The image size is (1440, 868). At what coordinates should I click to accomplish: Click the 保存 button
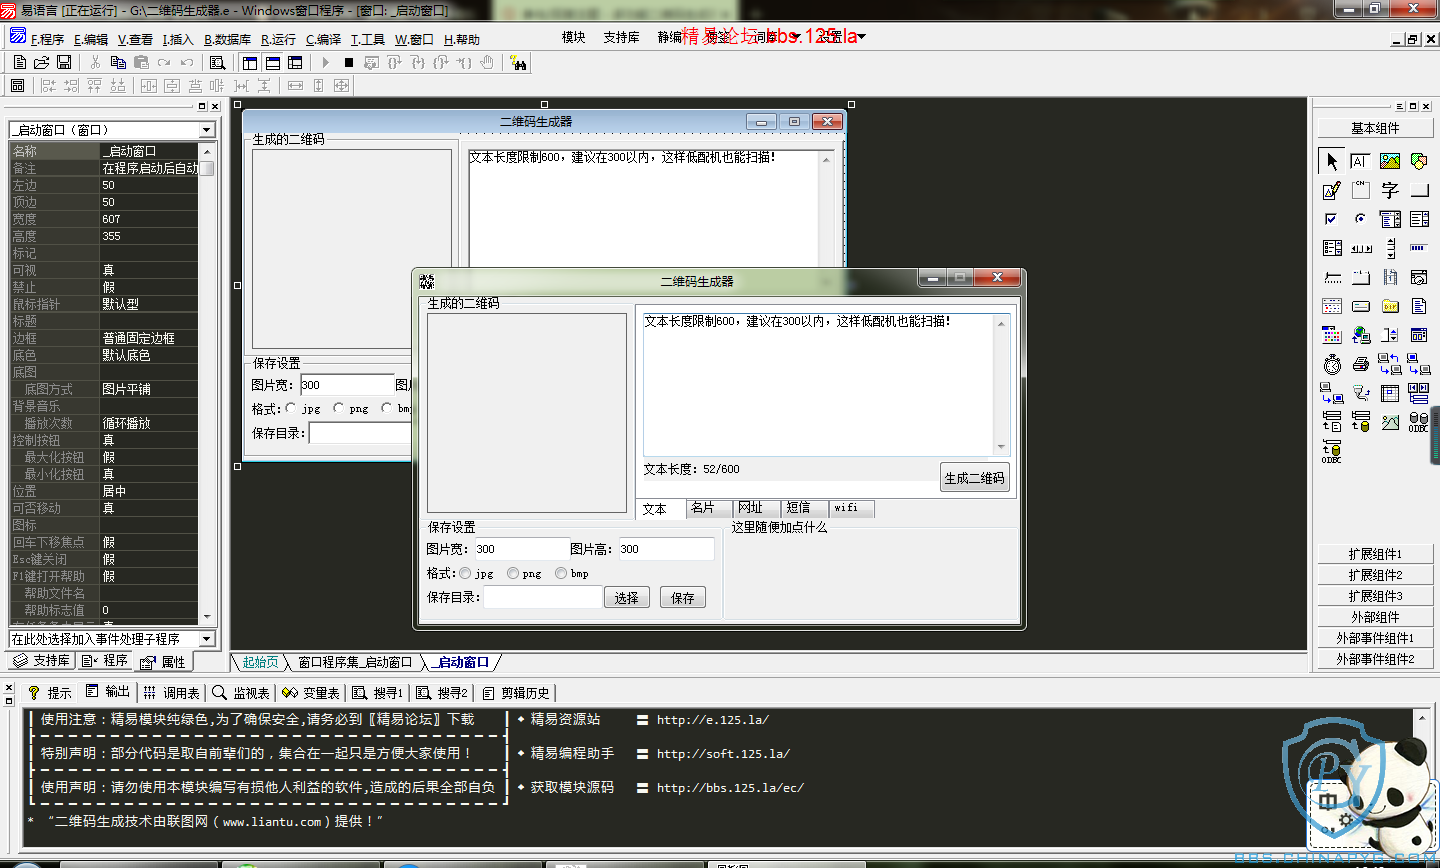tap(683, 598)
